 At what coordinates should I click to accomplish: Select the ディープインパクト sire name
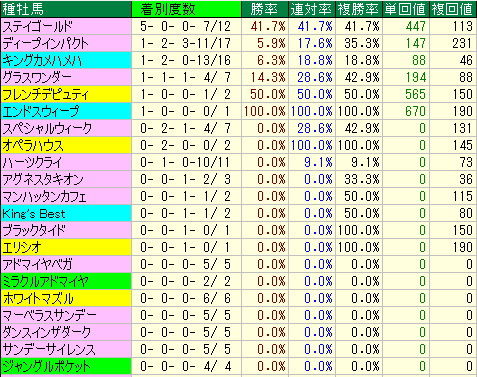click(x=45, y=43)
